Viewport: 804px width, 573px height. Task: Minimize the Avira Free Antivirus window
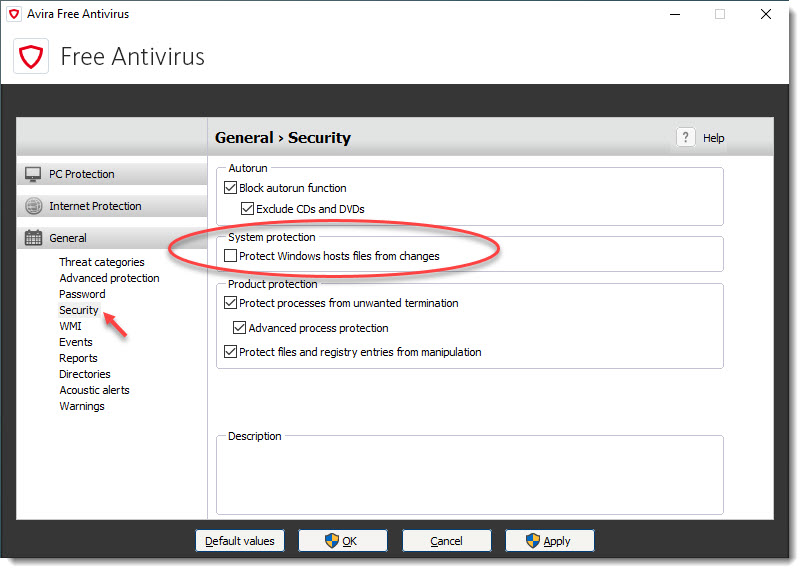coord(675,14)
